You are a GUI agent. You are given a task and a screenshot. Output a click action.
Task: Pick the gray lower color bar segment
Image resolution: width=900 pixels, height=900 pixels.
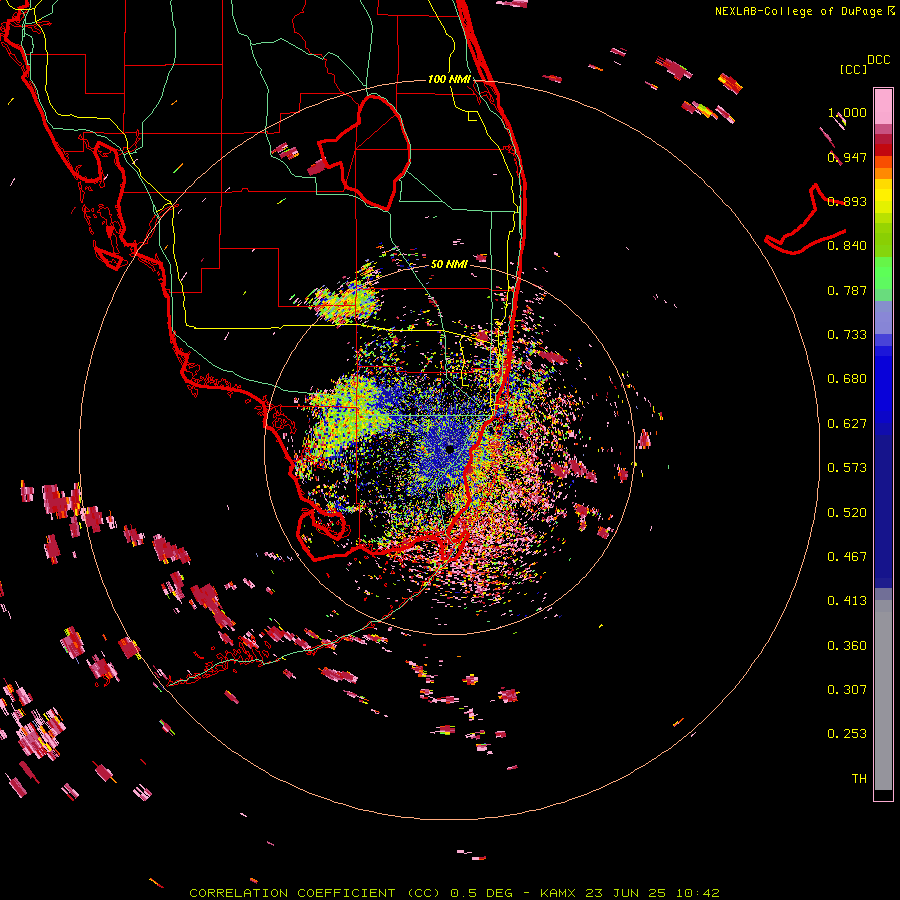pos(883,695)
